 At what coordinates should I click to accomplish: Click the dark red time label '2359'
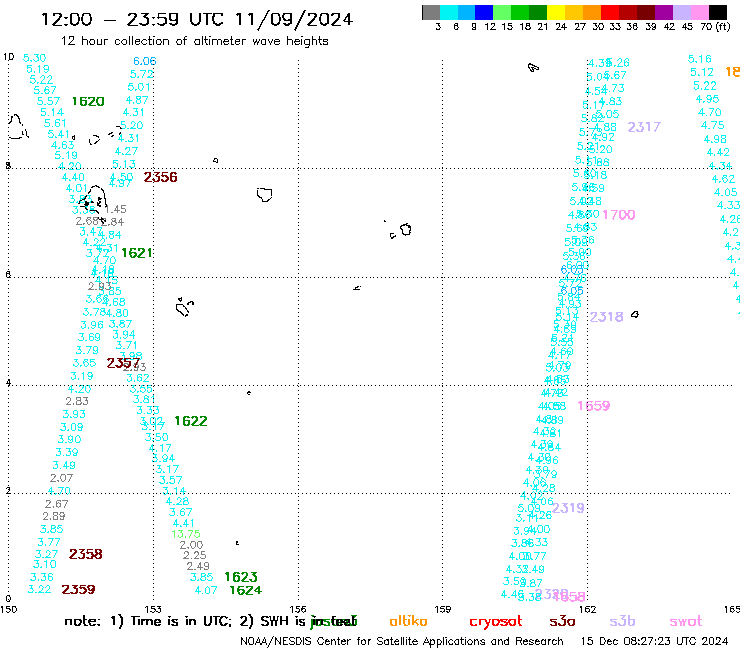[78, 590]
